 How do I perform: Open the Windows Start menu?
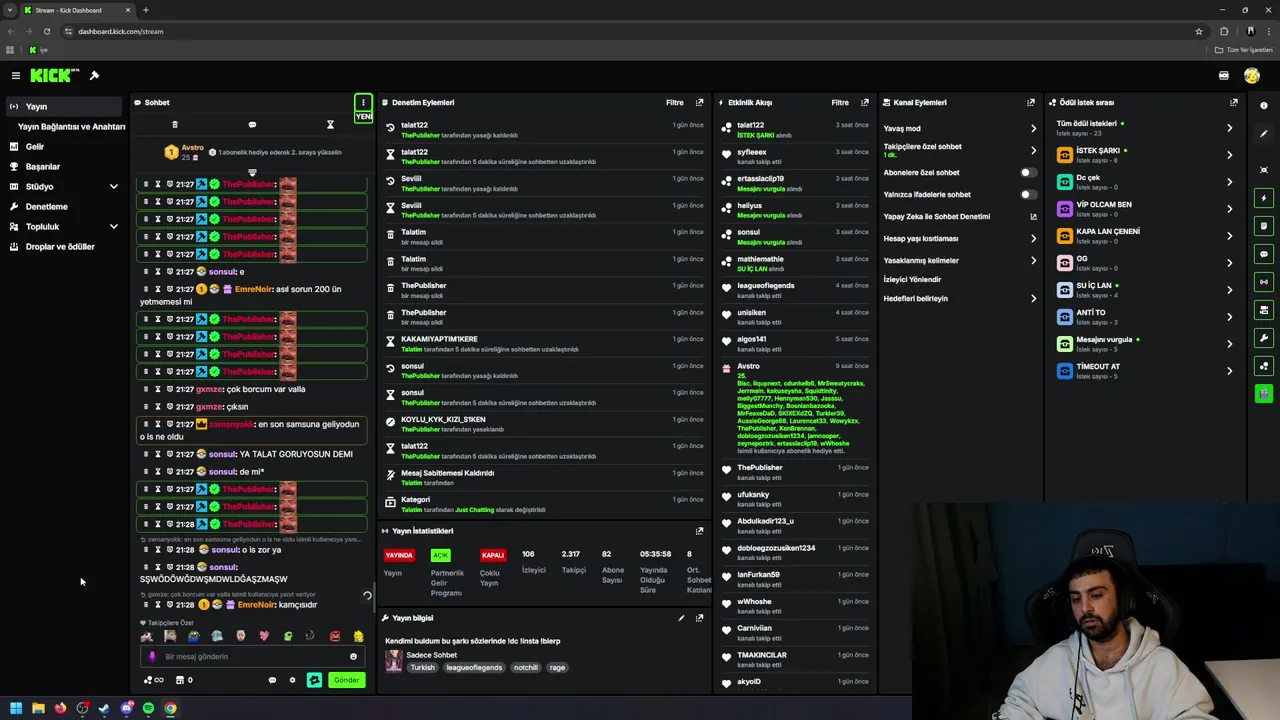[x=16, y=708]
